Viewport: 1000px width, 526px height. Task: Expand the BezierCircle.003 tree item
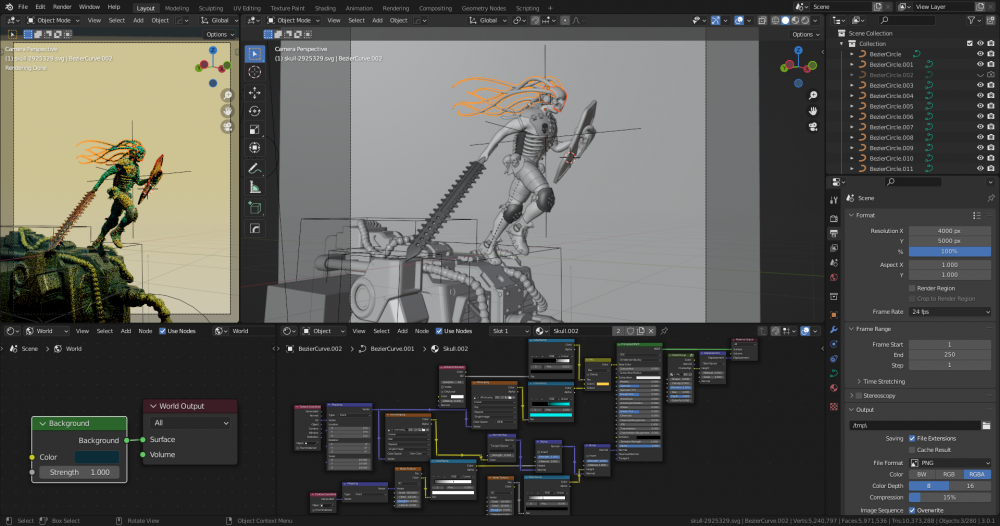[x=852, y=85]
